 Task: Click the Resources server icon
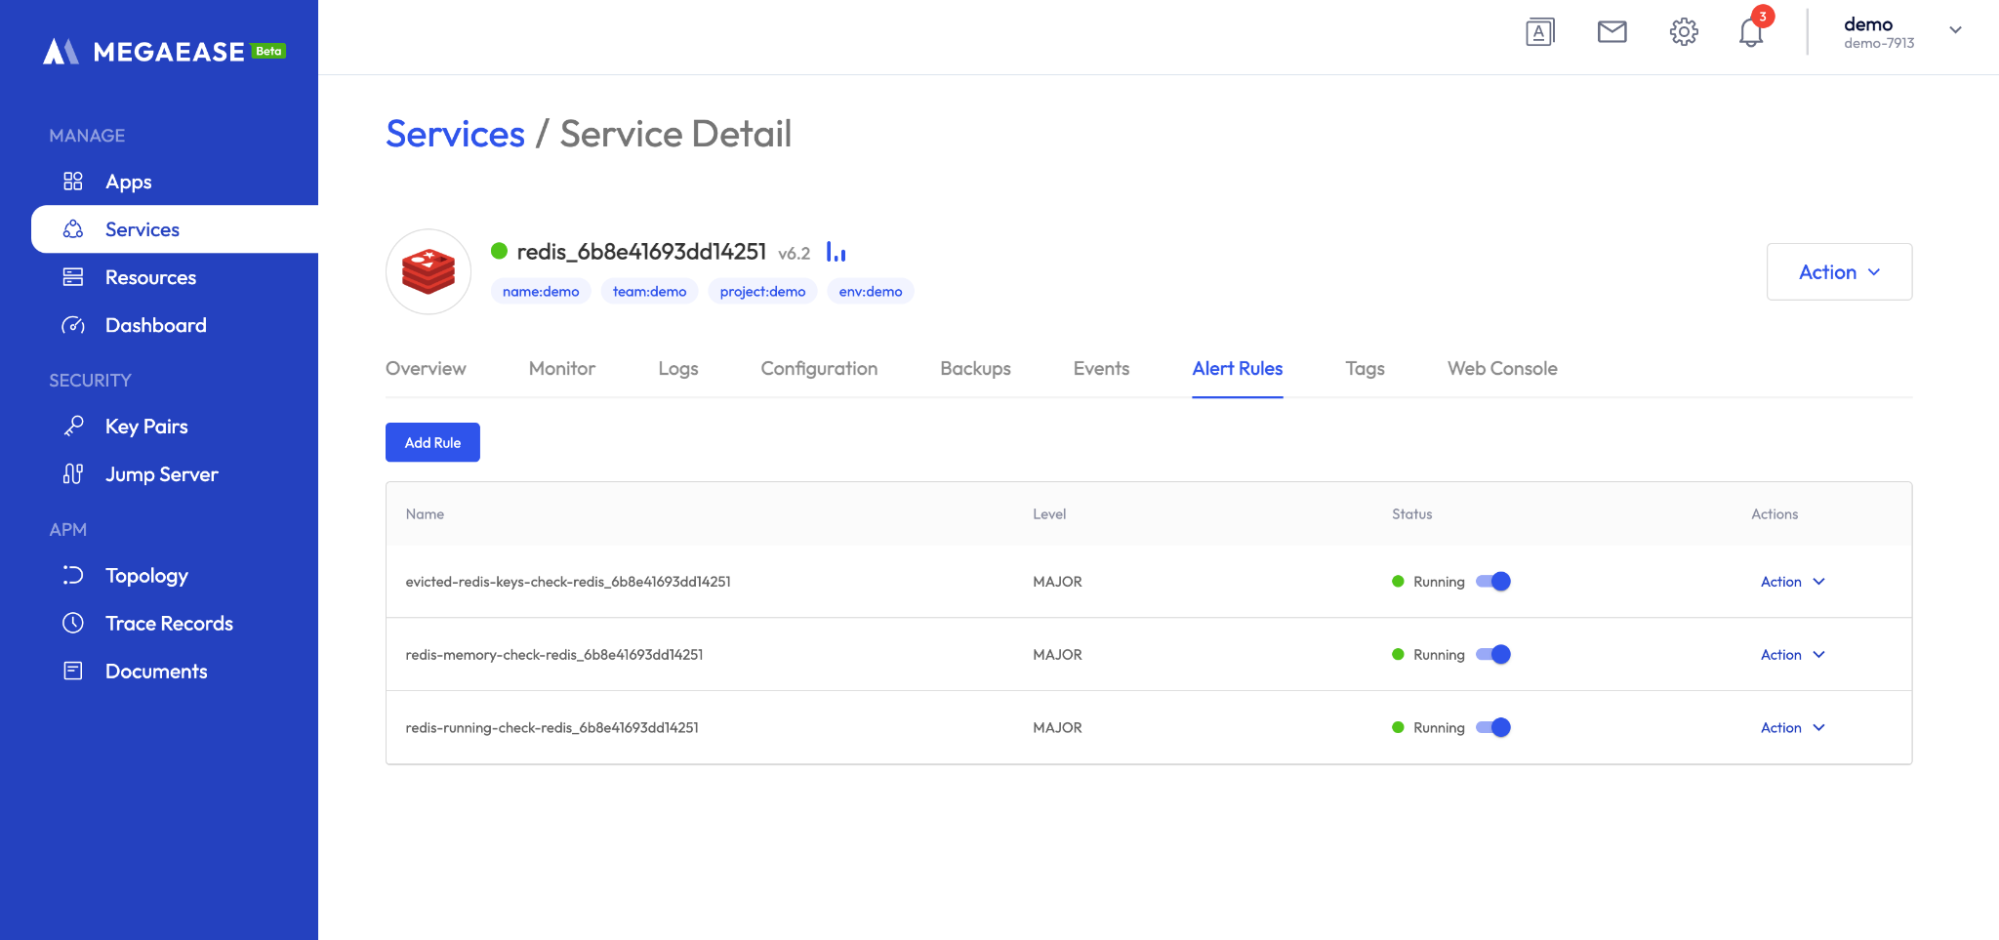pos(73,277)
